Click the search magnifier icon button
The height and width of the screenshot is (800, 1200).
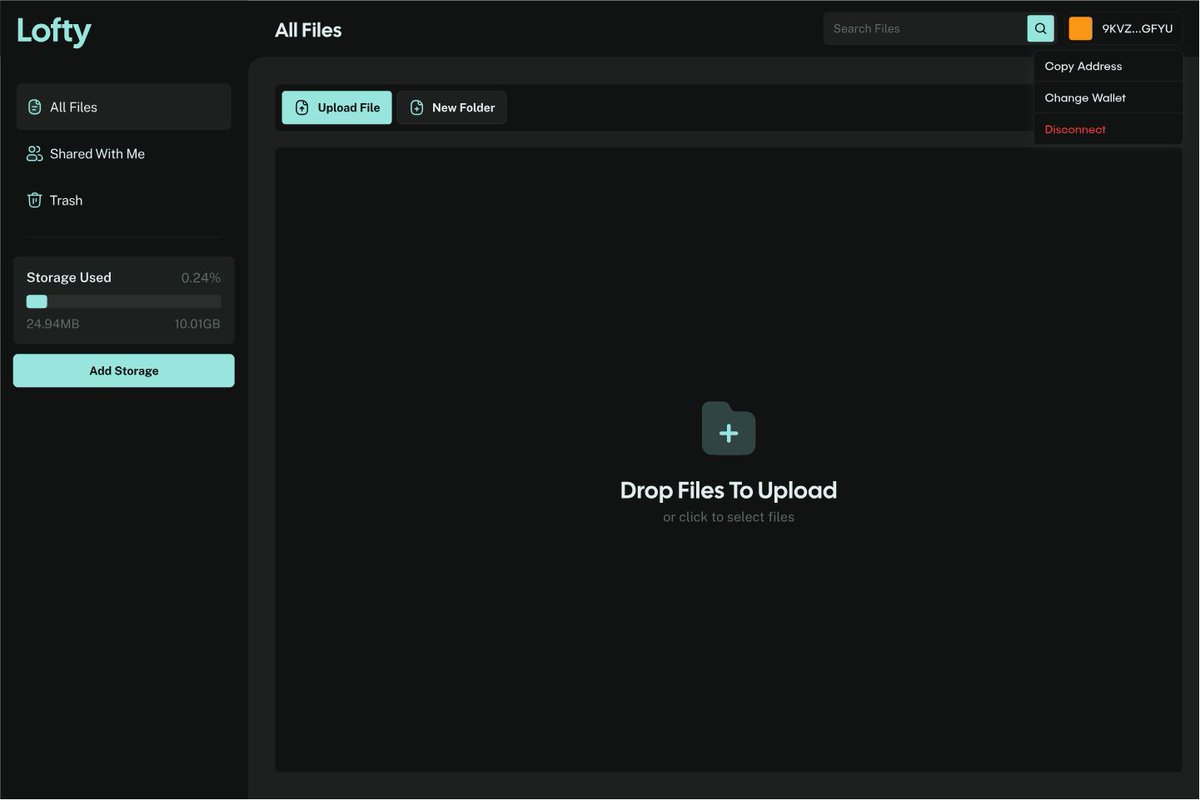pyautogui.click(x=1040, y=29)
